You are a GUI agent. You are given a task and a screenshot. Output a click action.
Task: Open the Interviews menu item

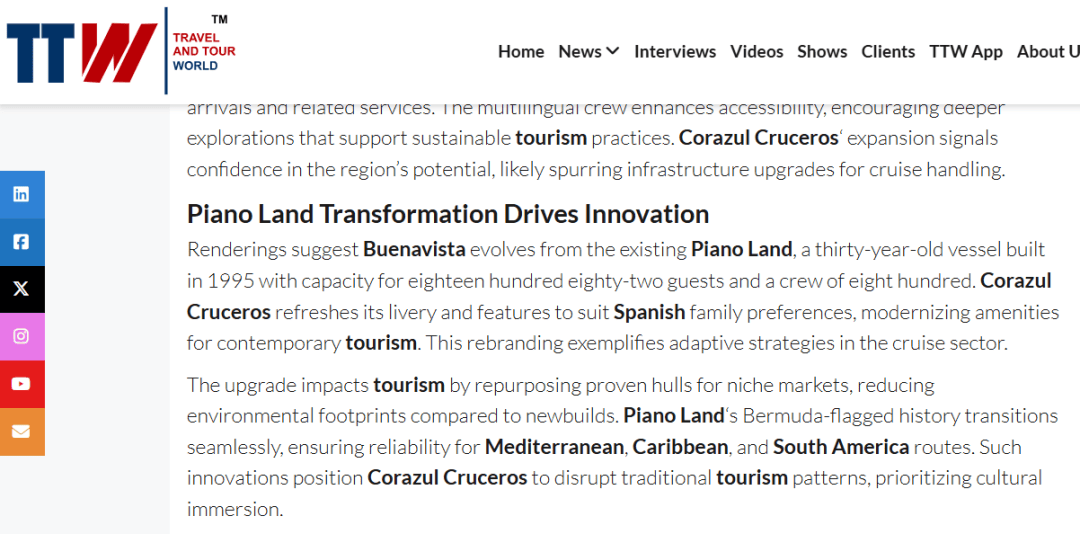click(675, 52)
